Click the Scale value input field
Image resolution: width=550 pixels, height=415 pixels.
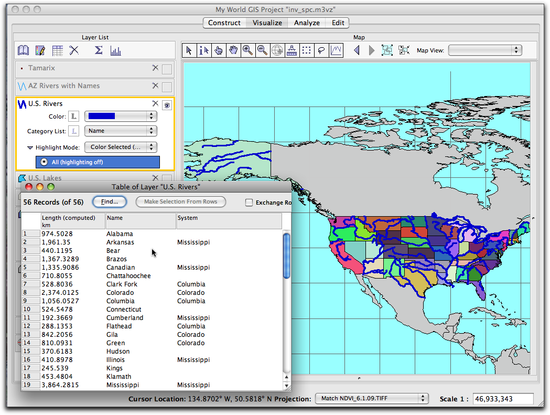click(503, 399)
